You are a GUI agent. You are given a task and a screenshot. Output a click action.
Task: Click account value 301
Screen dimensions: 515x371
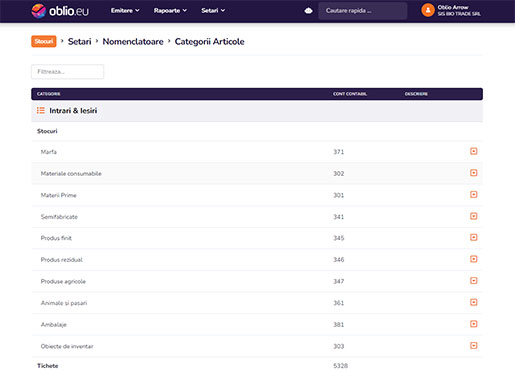pos(338,195)
